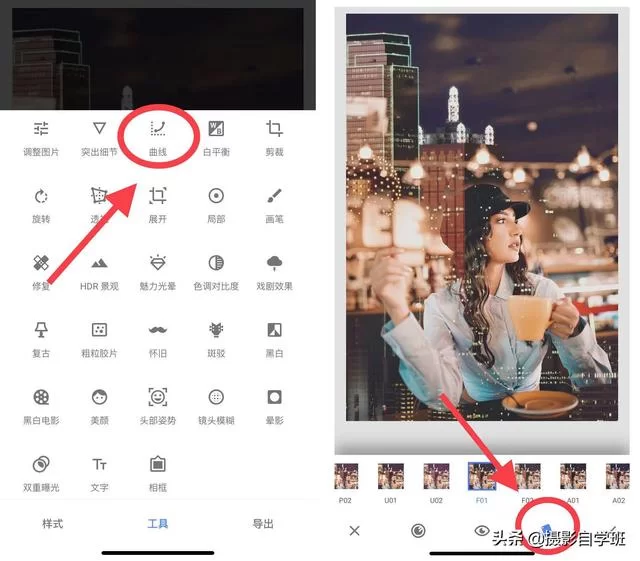Choose the Healing (修复) tool
The width and height of the screenshot is (640, 561).
click(x=41, y=270)
